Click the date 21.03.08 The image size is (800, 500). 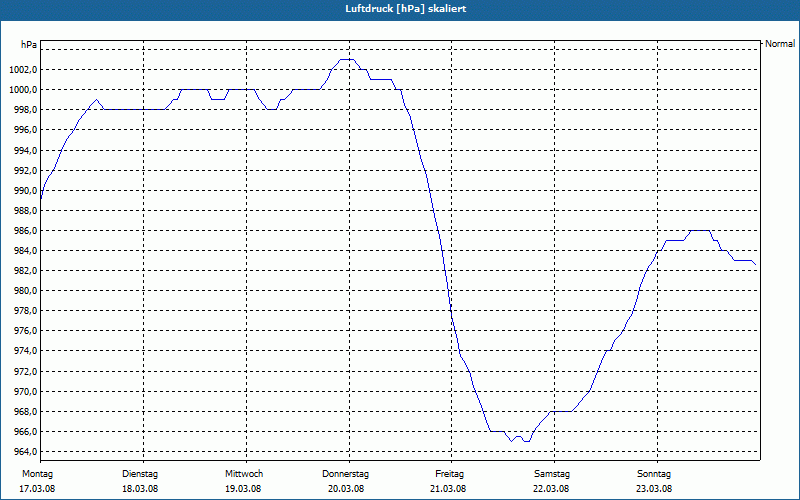click(448, 489)
